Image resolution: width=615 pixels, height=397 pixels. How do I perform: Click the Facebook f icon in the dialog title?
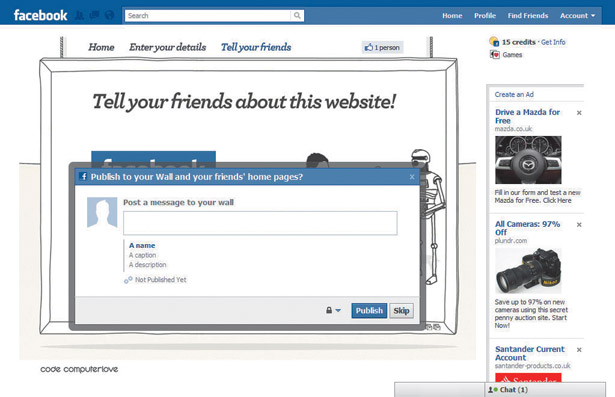(x=83, y=177)
